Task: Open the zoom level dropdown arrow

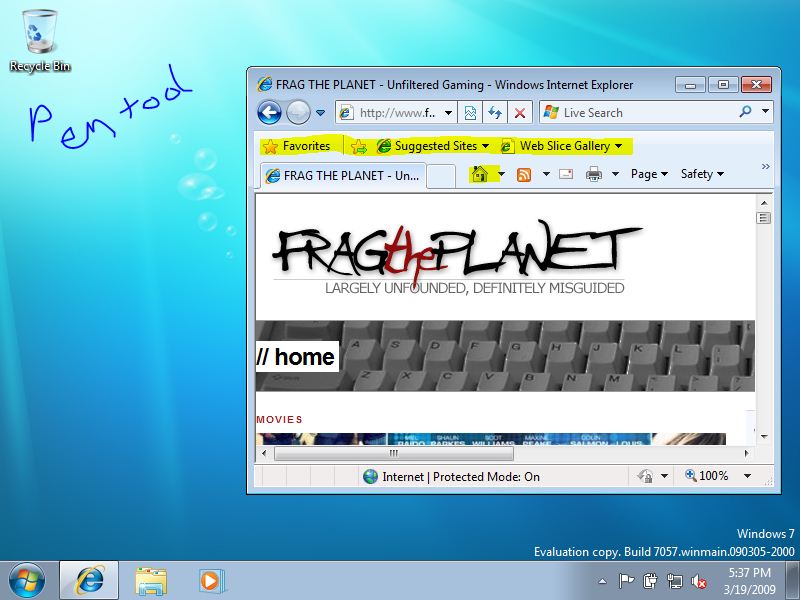Action: point(747,476)
